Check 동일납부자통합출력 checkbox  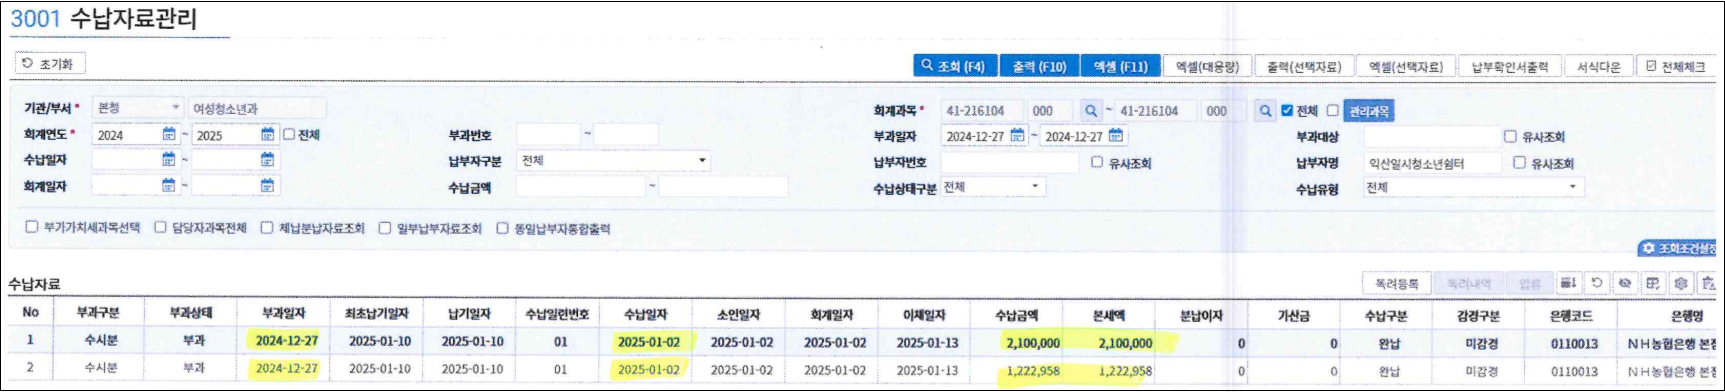coord(502,227)
